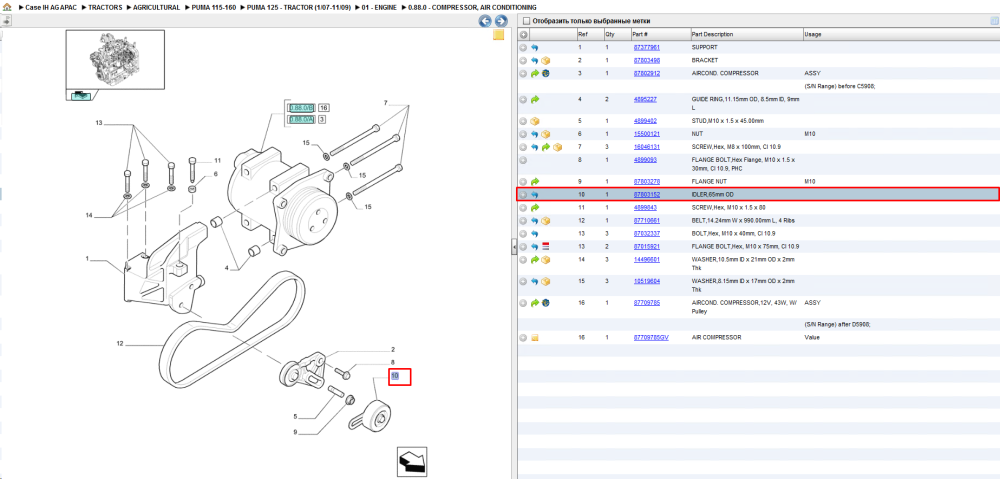Click box icon in WASHER 10.5mm row
This screenshot has width=1000, height=479.
[x=546, y=260]
